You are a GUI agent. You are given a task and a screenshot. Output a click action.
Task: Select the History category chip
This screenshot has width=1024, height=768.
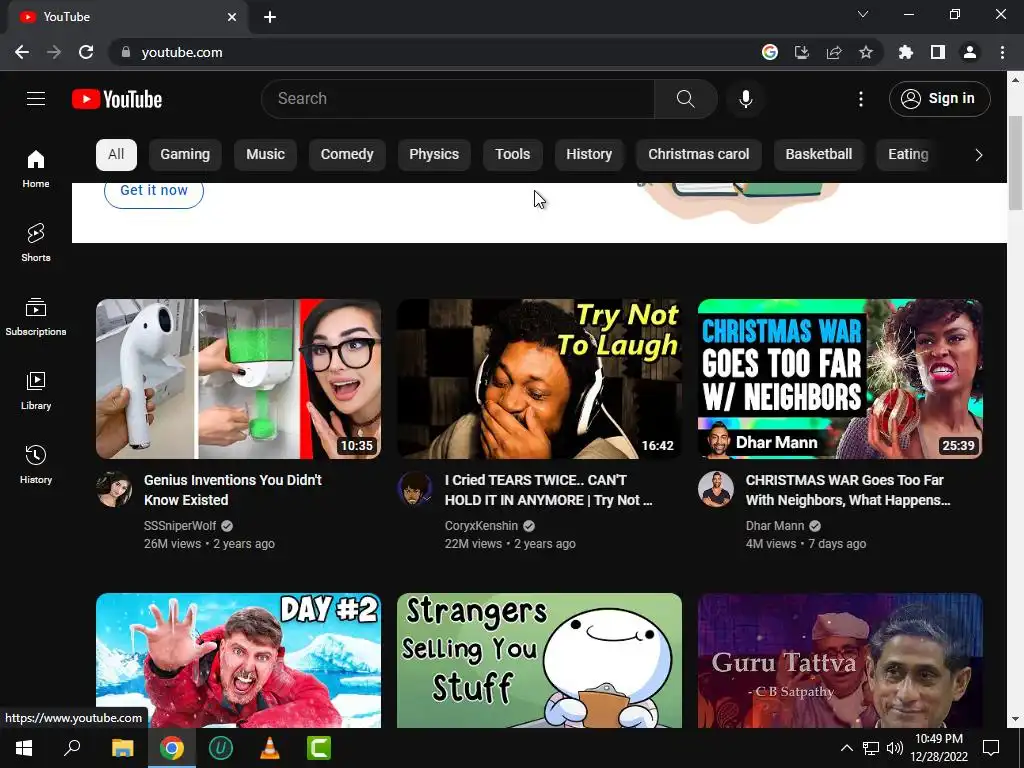pos(589,155)
